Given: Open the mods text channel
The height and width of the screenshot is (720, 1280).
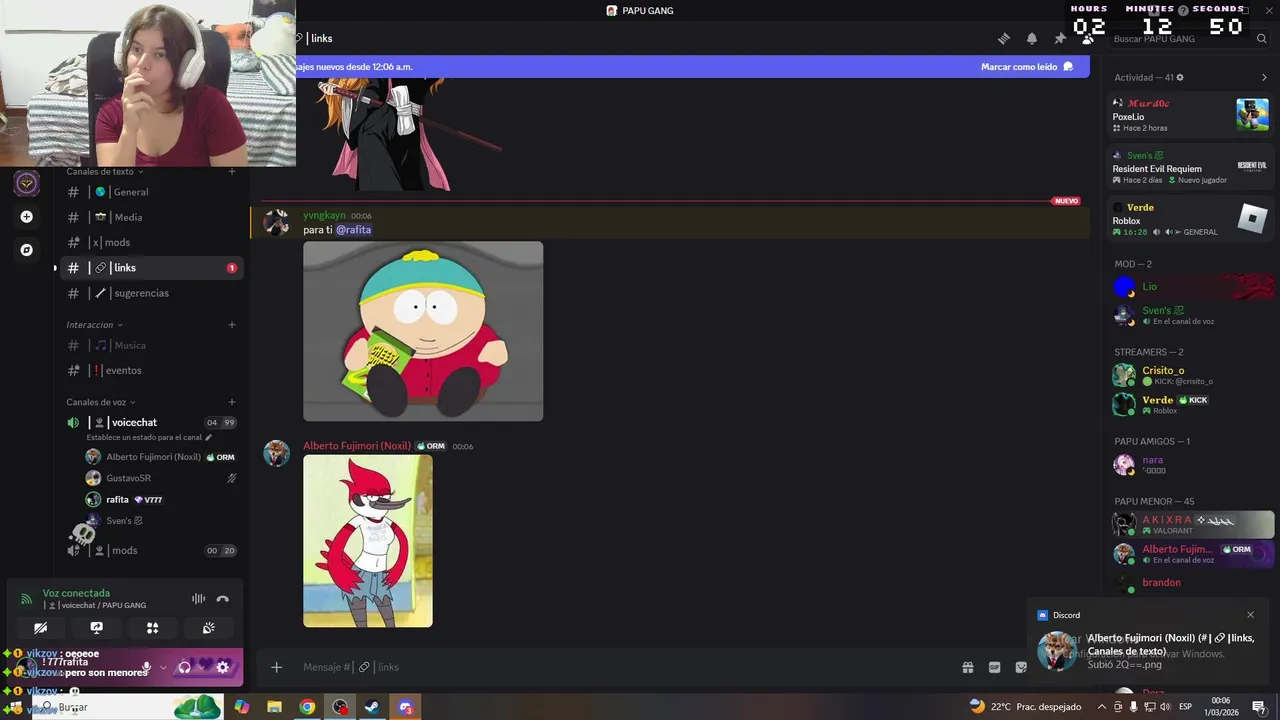Looking at the screenshot, I should click(150, 242).
